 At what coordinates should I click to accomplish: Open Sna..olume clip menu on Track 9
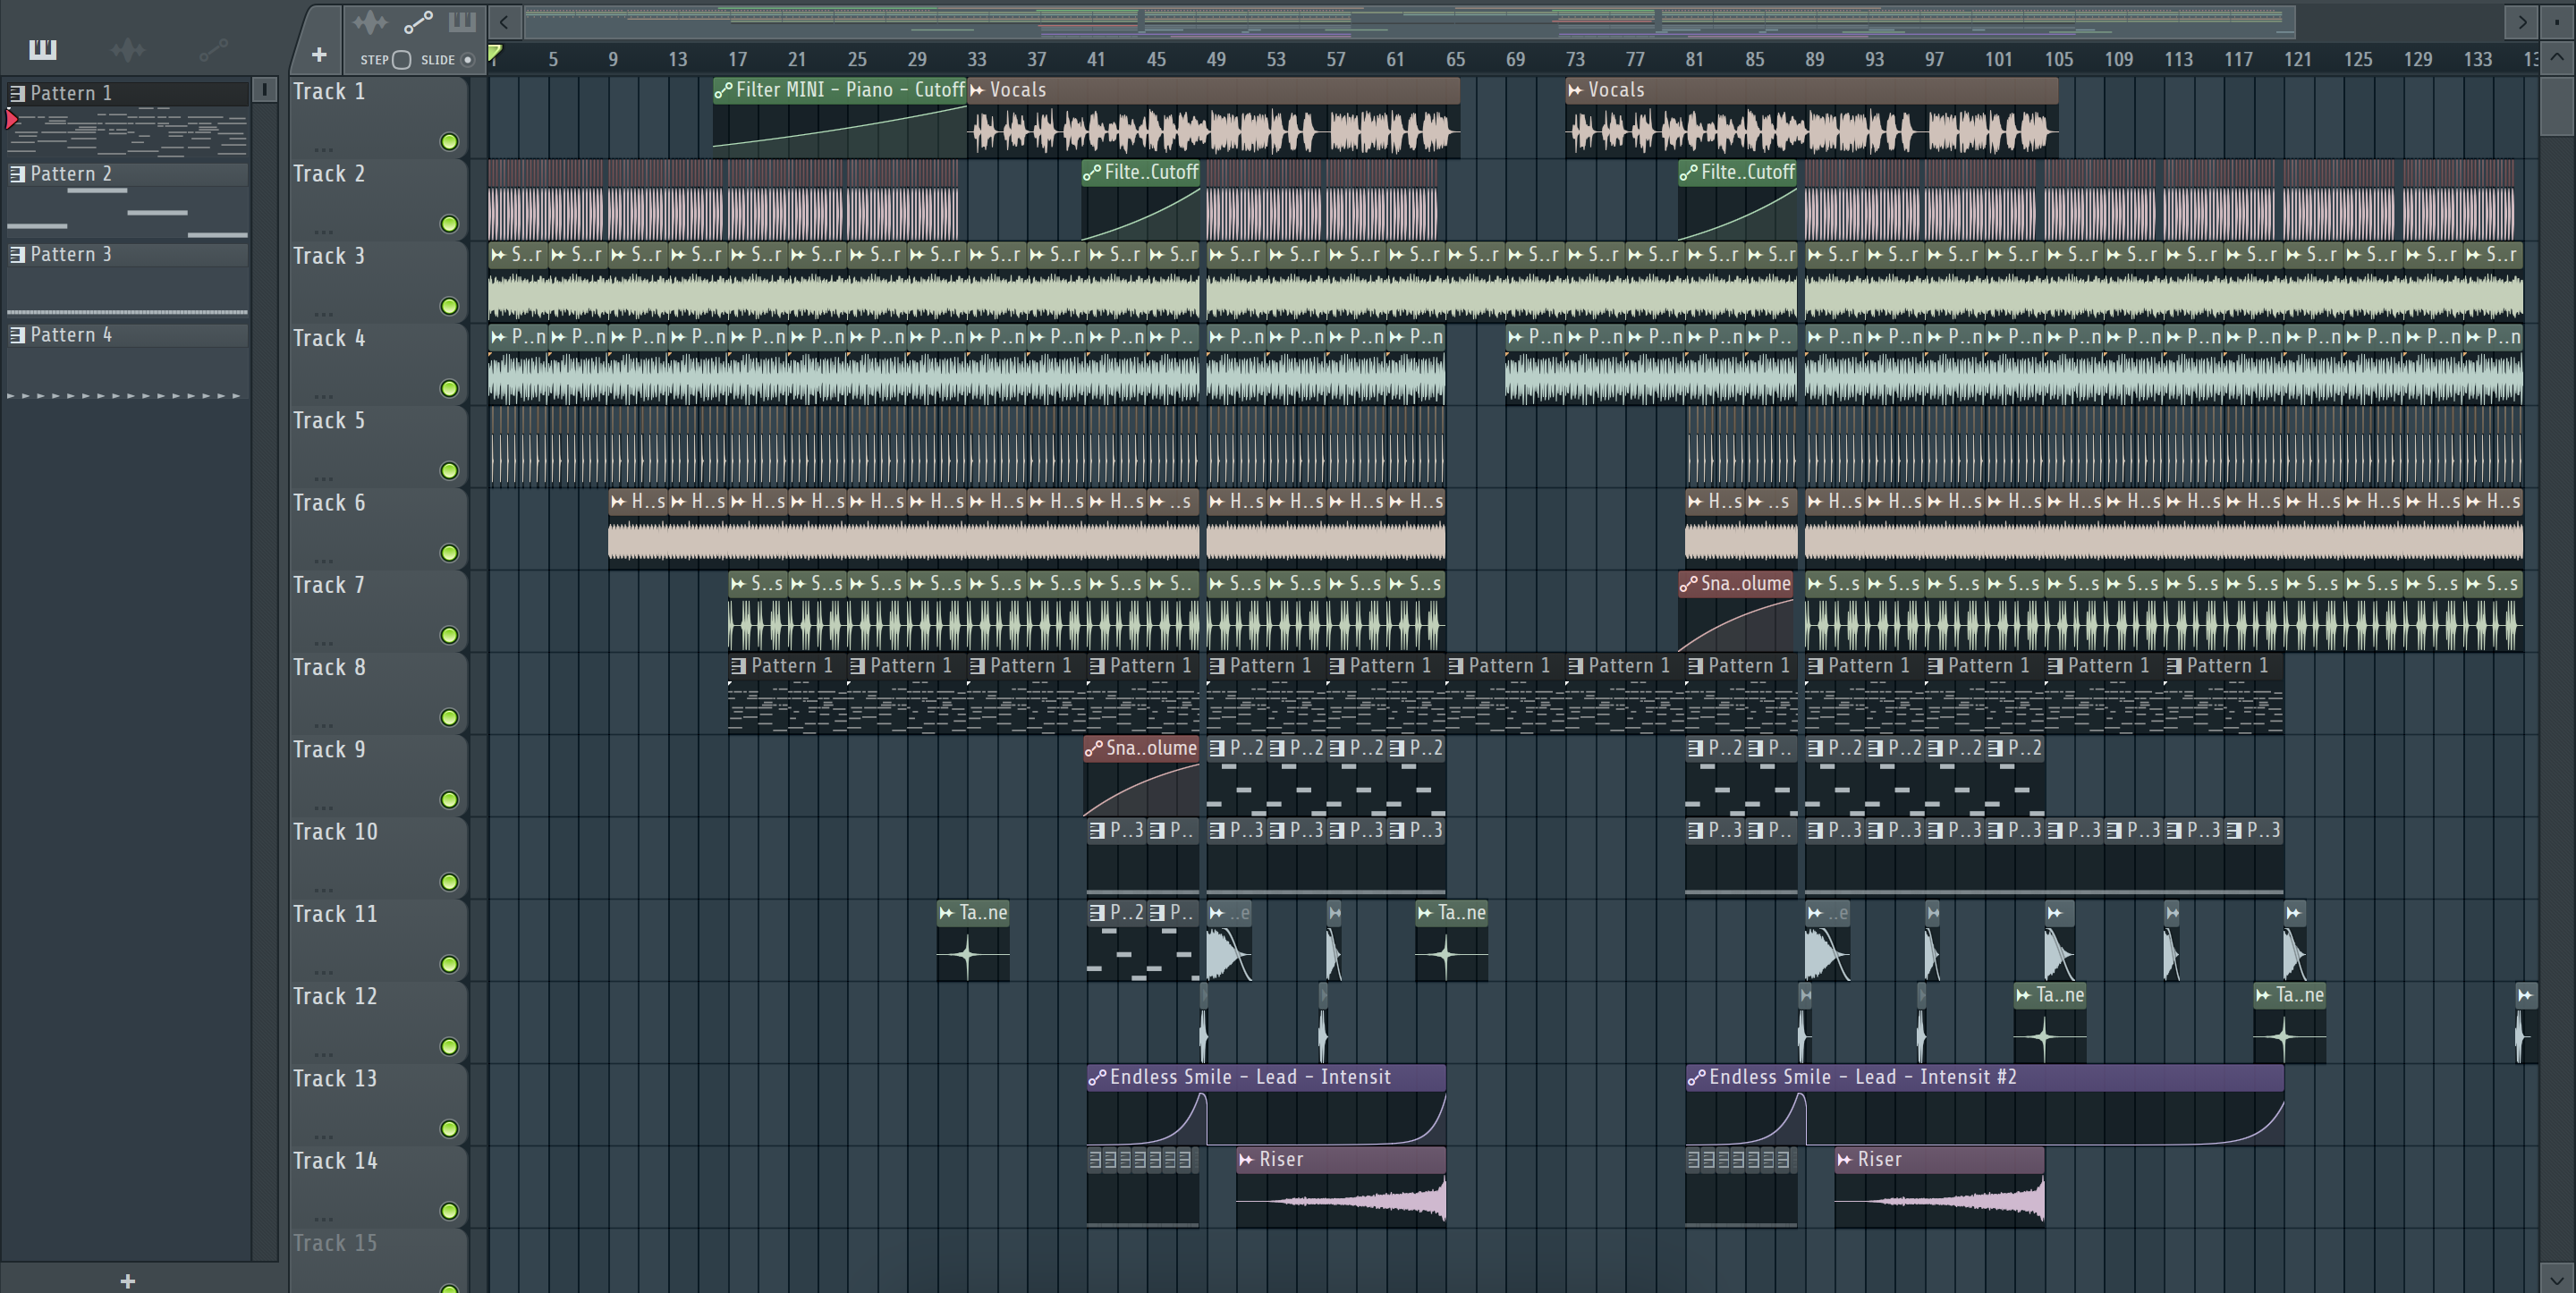click(x=1094, y=748)
